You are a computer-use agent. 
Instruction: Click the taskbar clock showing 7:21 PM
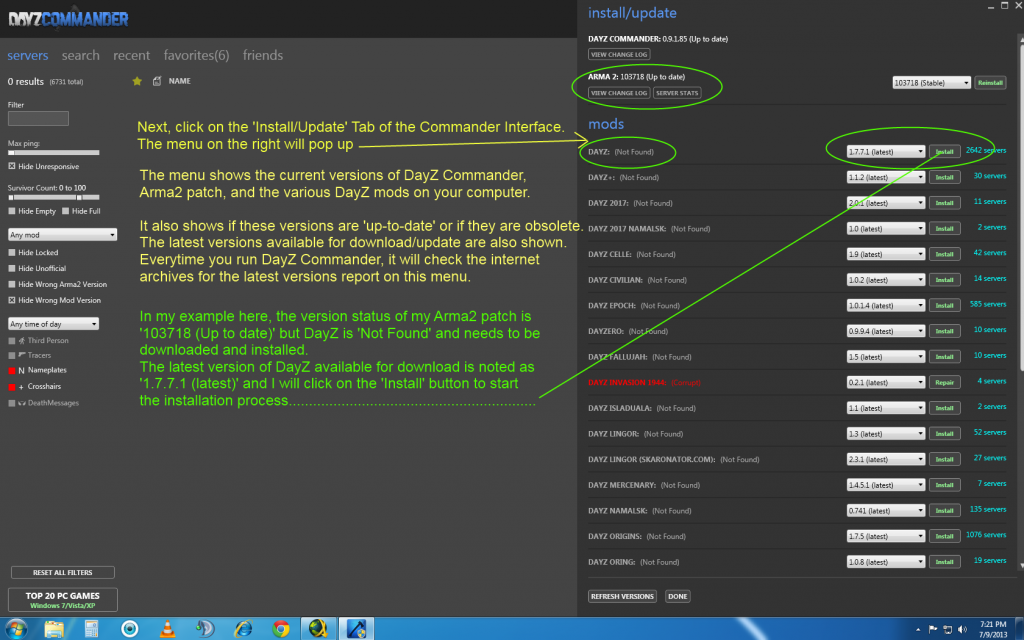tap(993, 630)
